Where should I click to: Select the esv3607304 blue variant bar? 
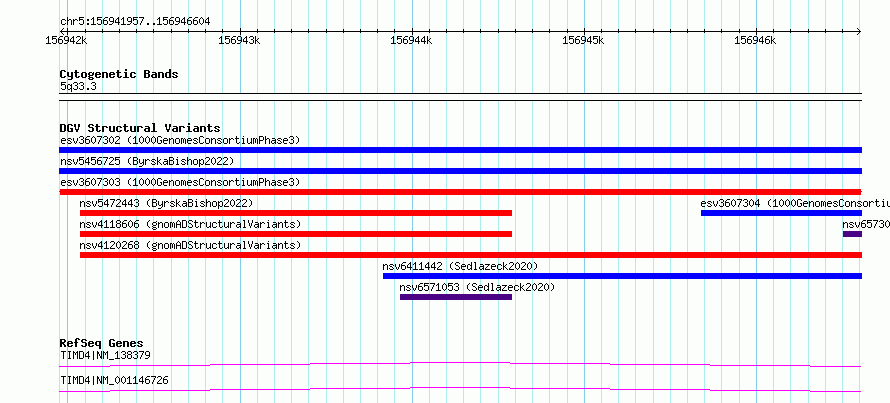click(782, 213)
